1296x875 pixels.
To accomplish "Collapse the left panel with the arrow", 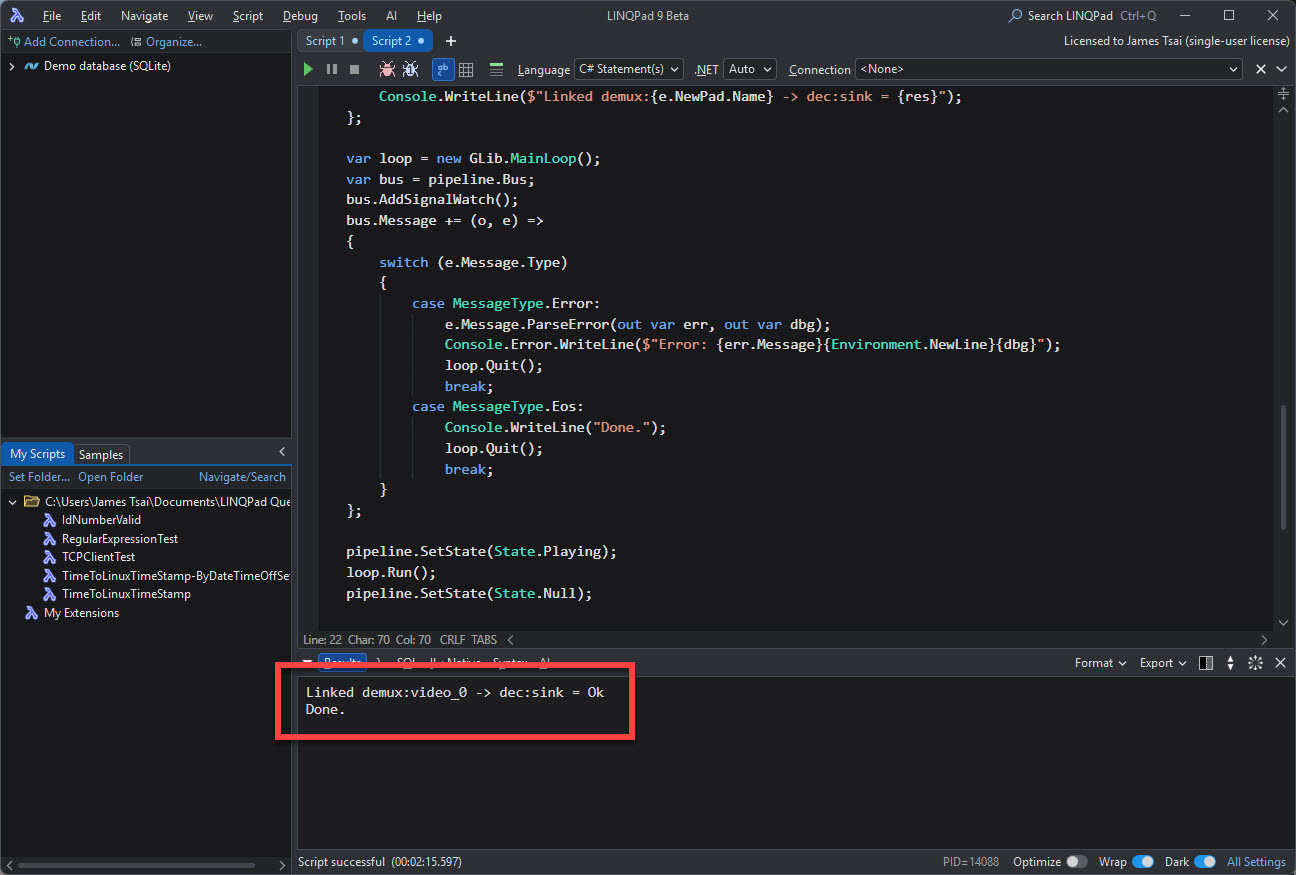I will (x=282, y=453).
